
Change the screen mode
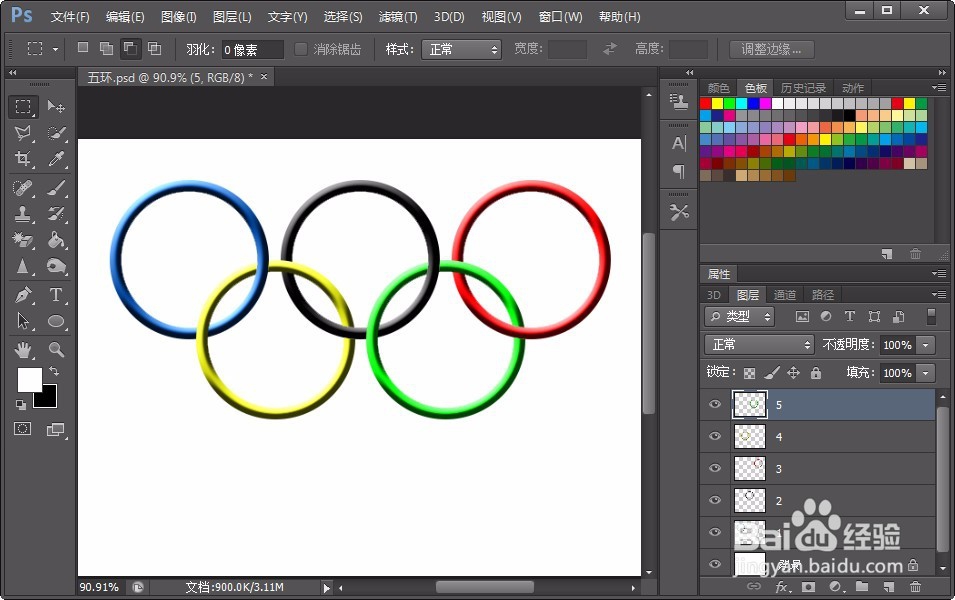click(56, 429)
